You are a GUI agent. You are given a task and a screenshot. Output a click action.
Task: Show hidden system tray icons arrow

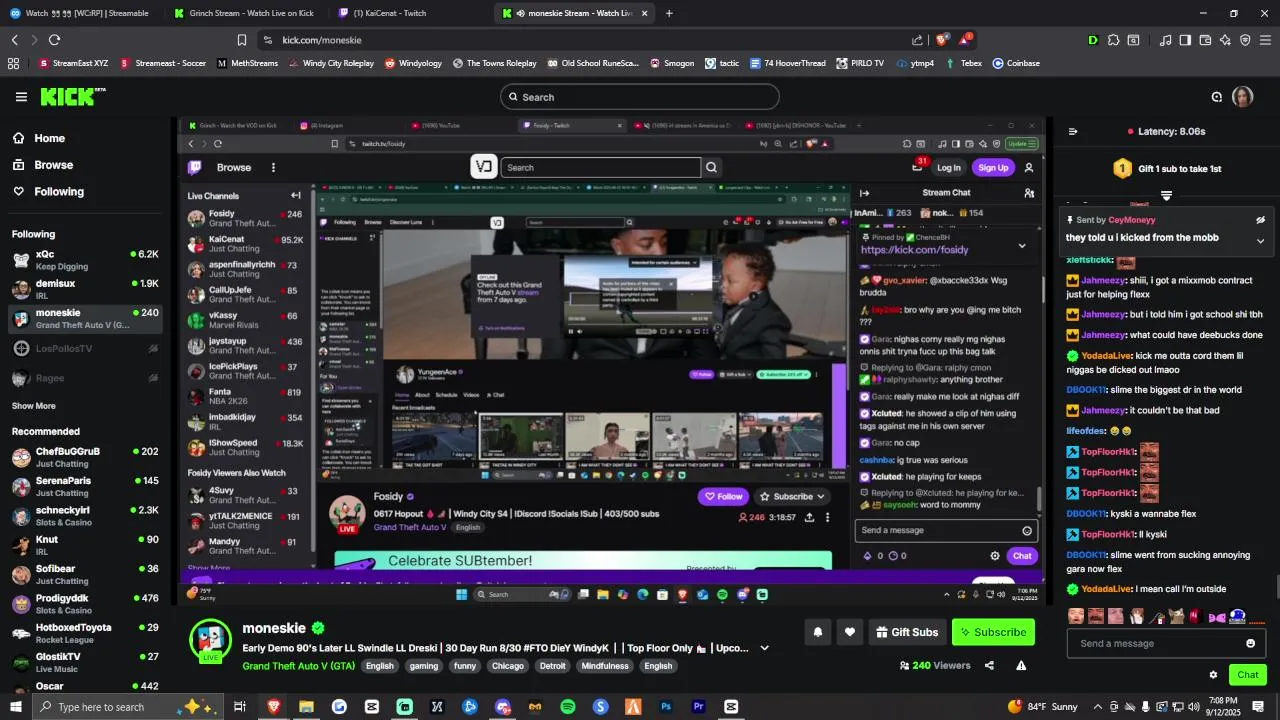(1098, 707)
